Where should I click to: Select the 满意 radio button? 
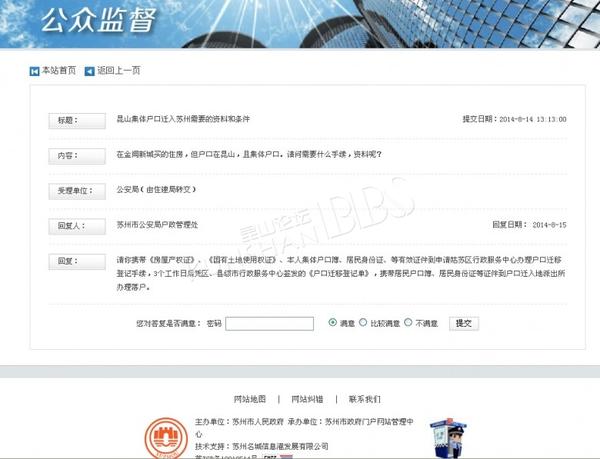333,323
